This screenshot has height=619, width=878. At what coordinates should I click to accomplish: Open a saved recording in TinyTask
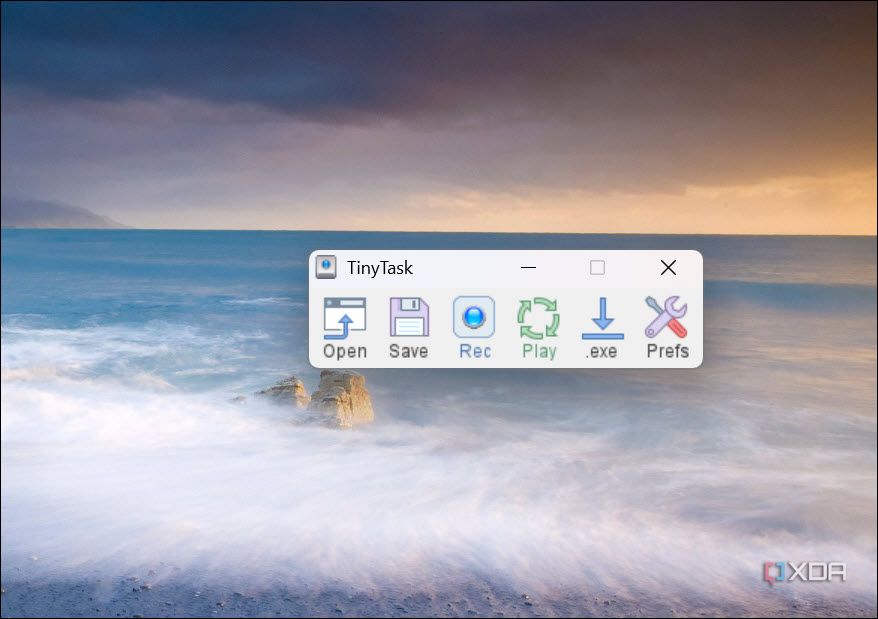[x=345, y=328]
